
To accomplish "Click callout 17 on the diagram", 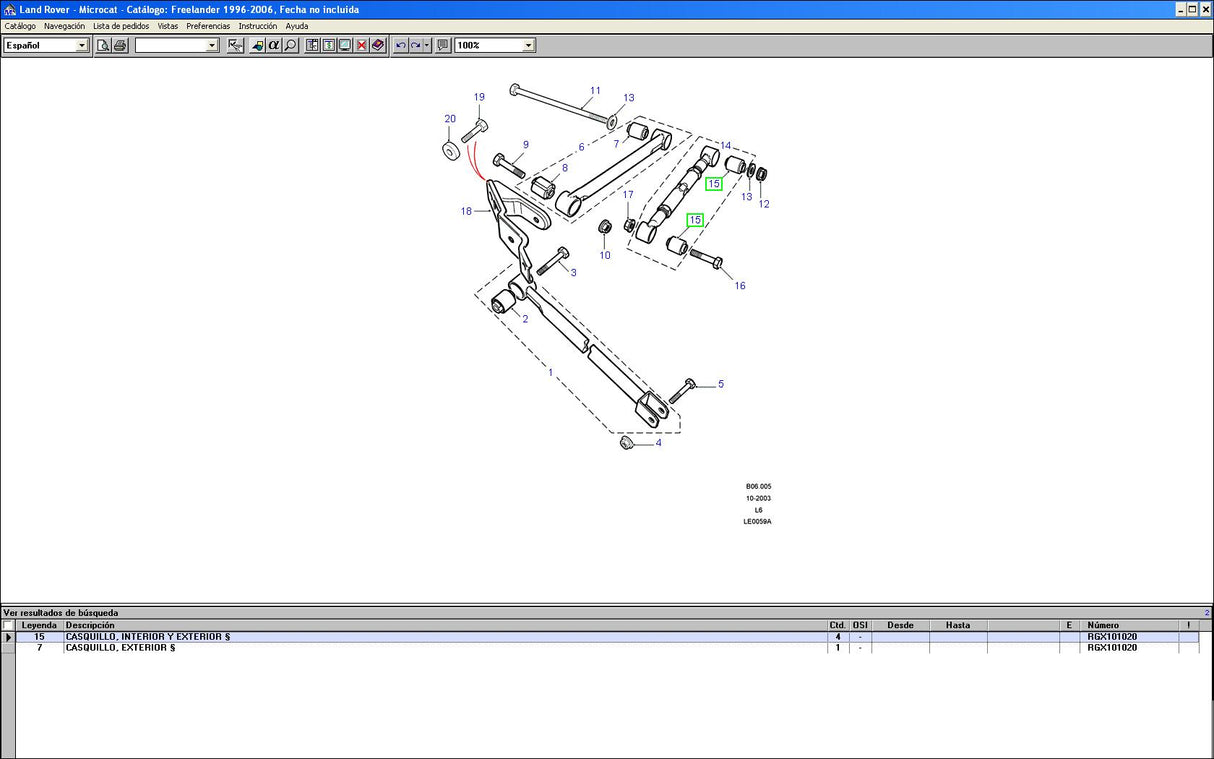I will pyautogui.click(x=628, y=194).
